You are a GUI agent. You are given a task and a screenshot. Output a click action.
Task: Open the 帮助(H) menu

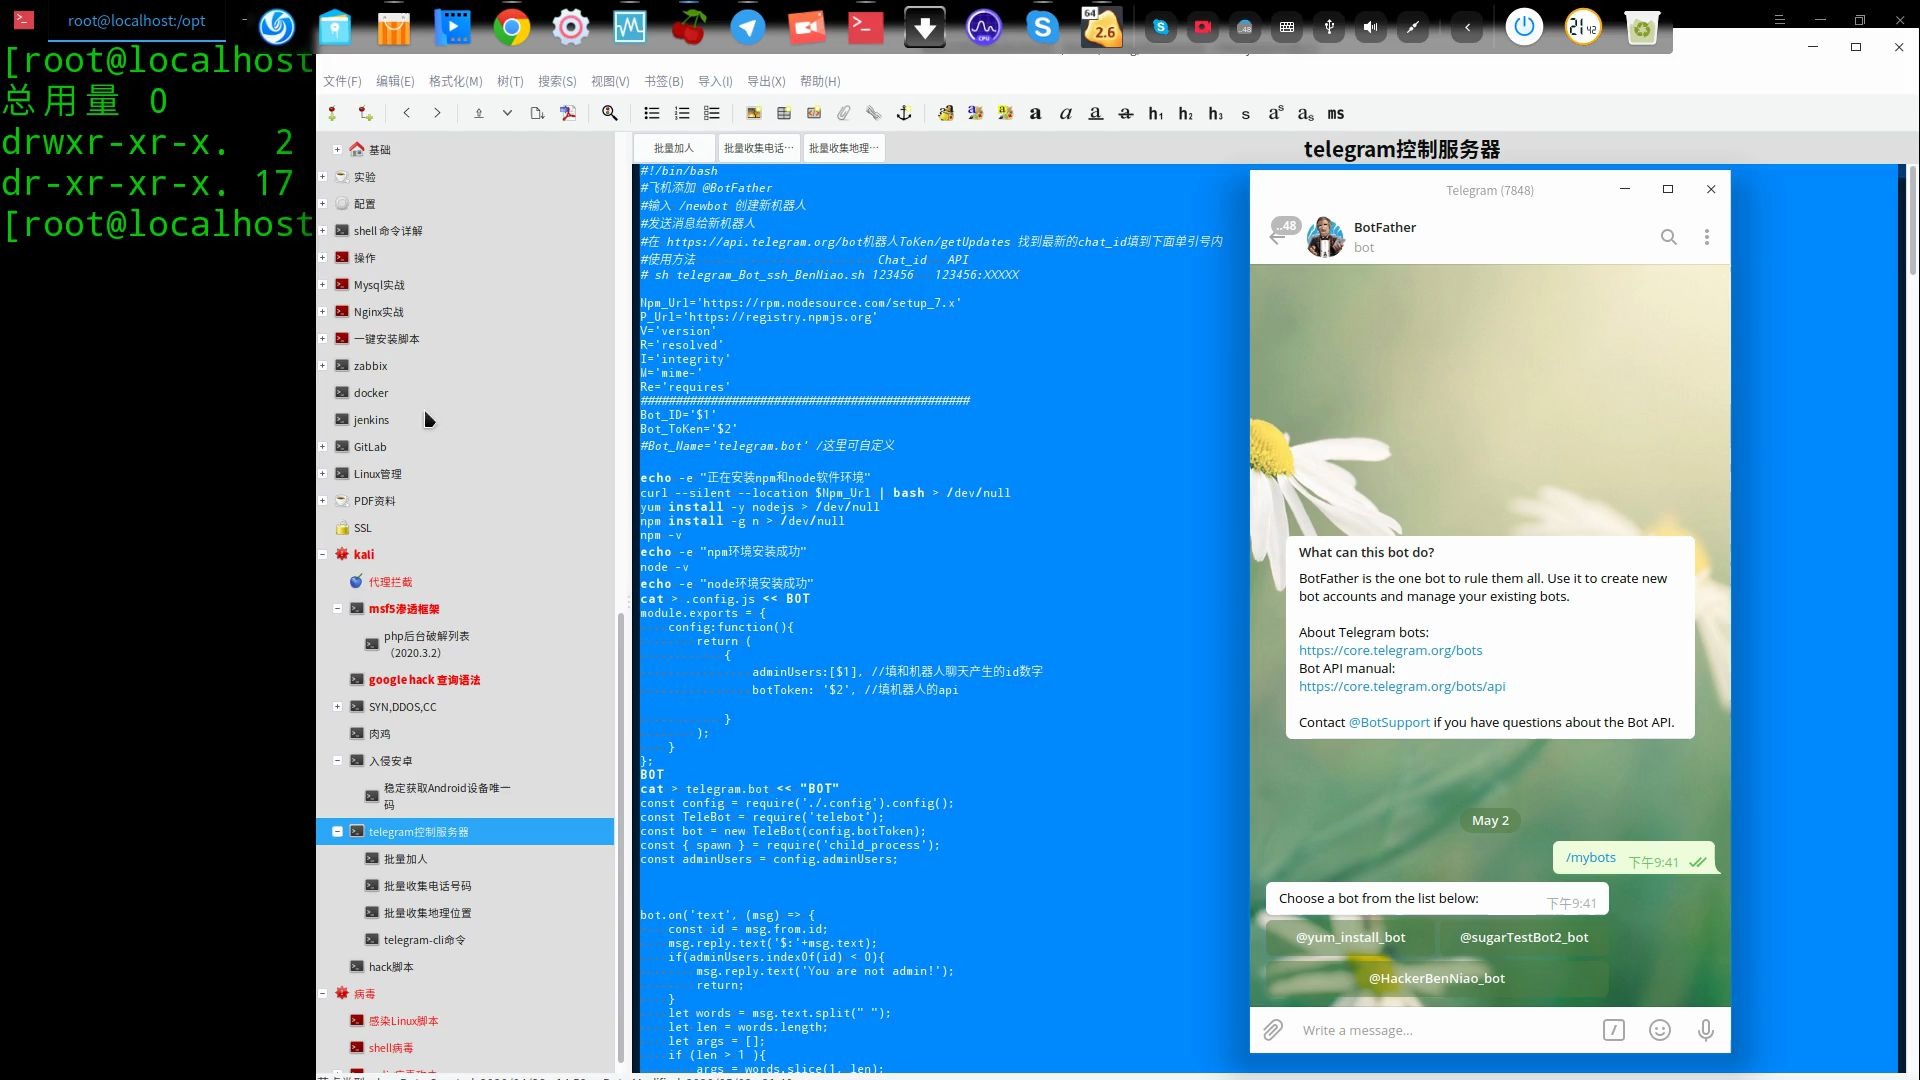pos(820,81)
